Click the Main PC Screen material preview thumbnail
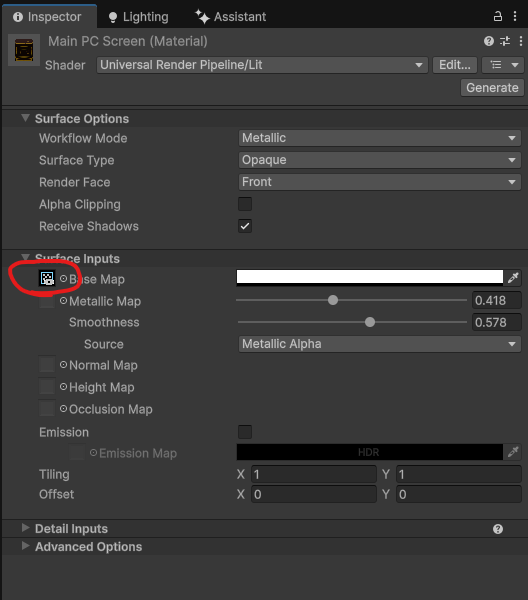The width and height of the screenshot is (528, 600). tap(24, 50)
